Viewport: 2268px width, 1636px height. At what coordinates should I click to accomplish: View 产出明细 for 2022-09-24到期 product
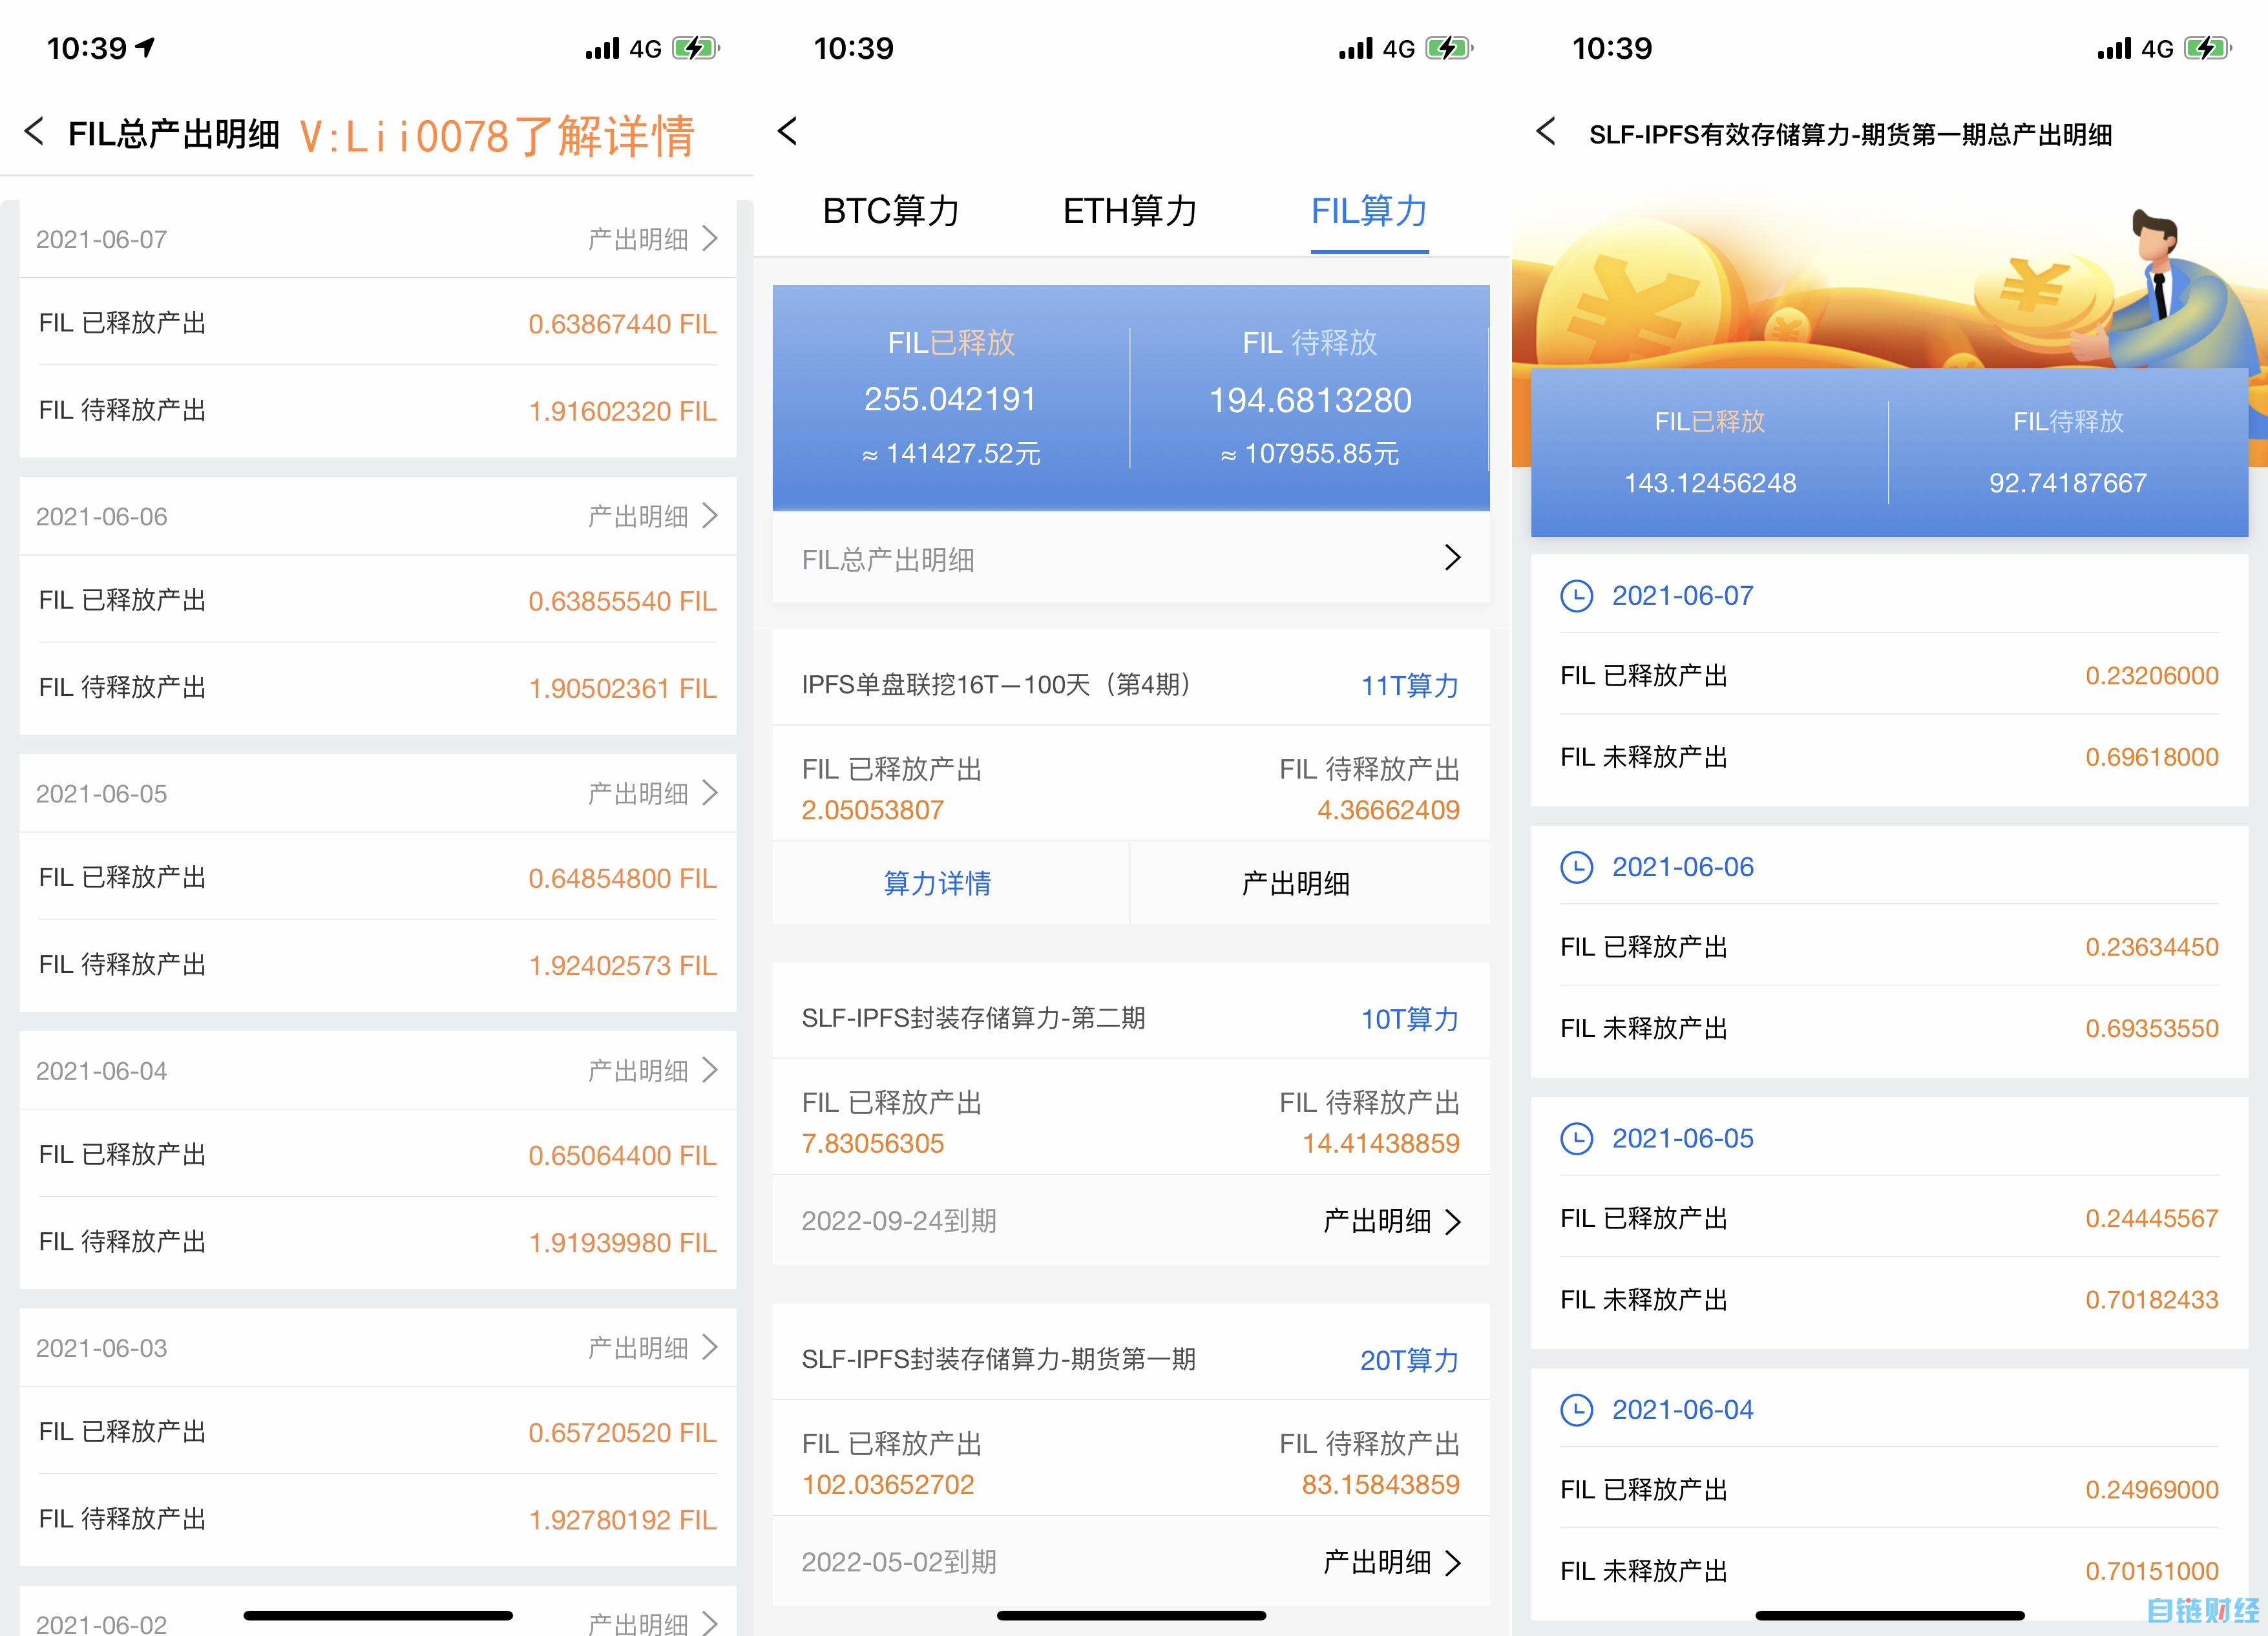pyautogui.click(x=1391, y=1221)
